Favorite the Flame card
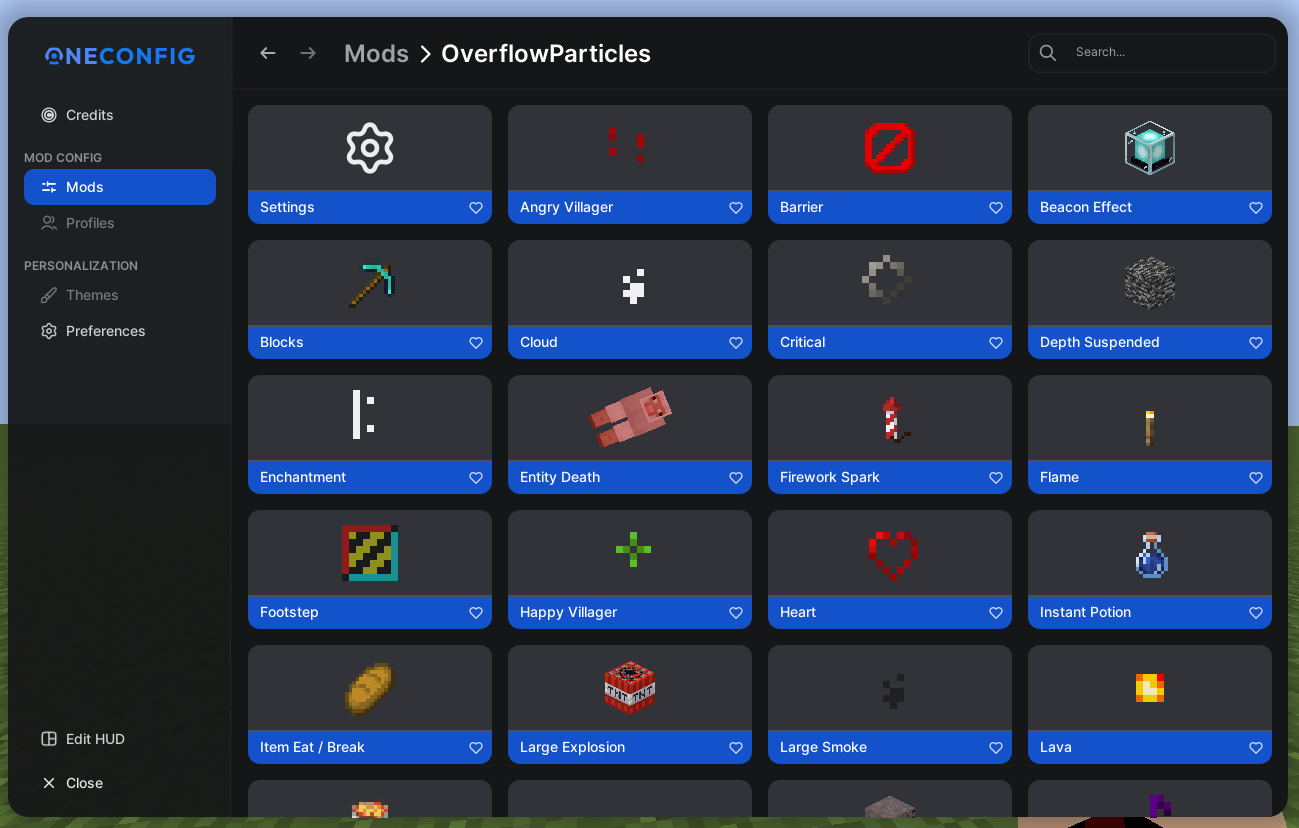Screen dimensions: 1299x828 click(x=1256, y=478)
